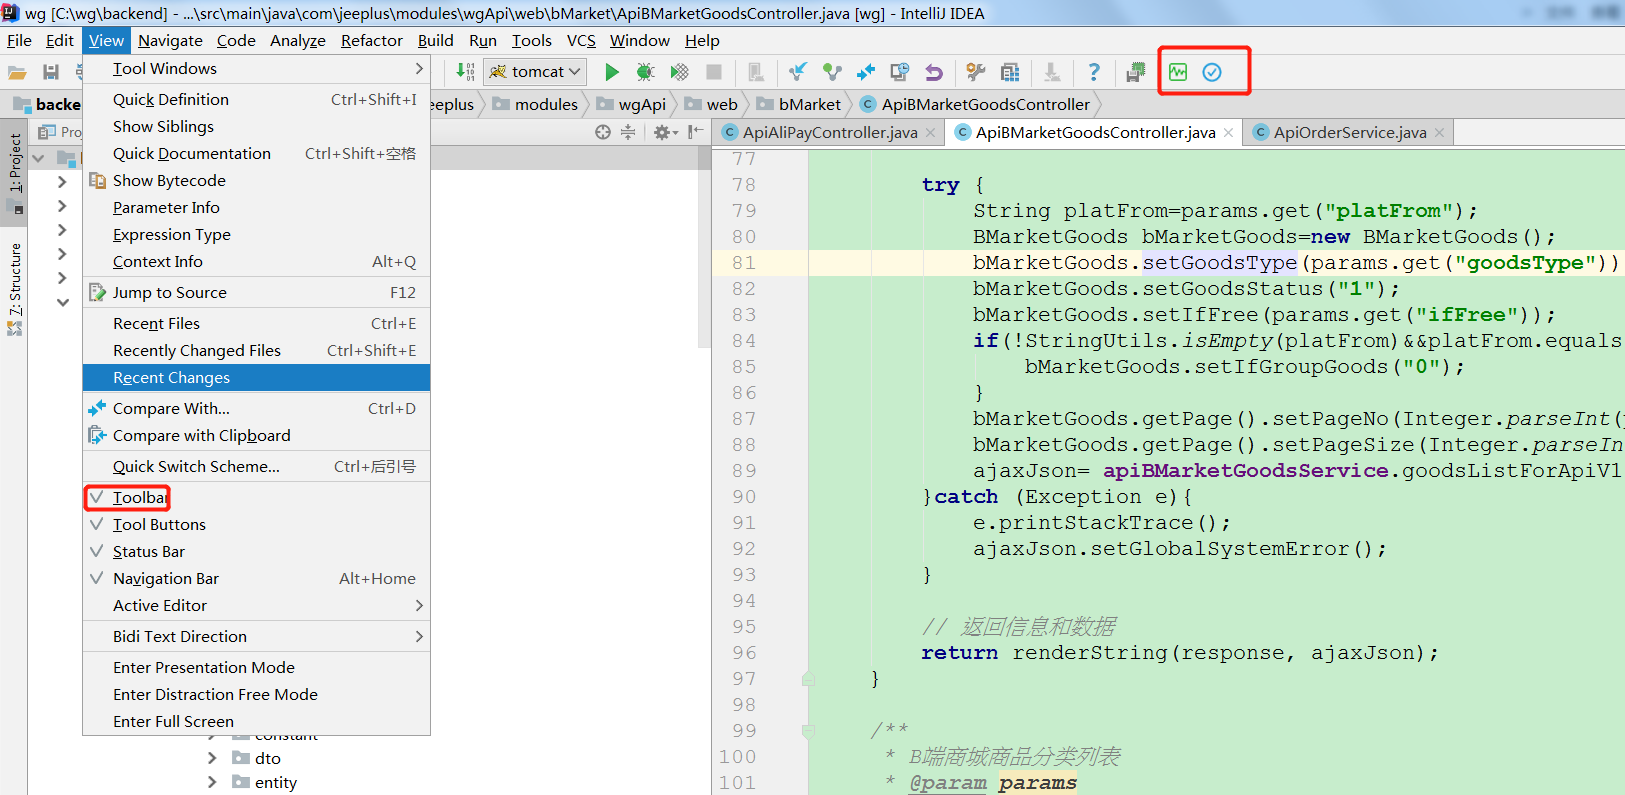Viewport: 1625px width, 795px height.
Task: Choose Quick Definition menu entry
Action: 256,99
